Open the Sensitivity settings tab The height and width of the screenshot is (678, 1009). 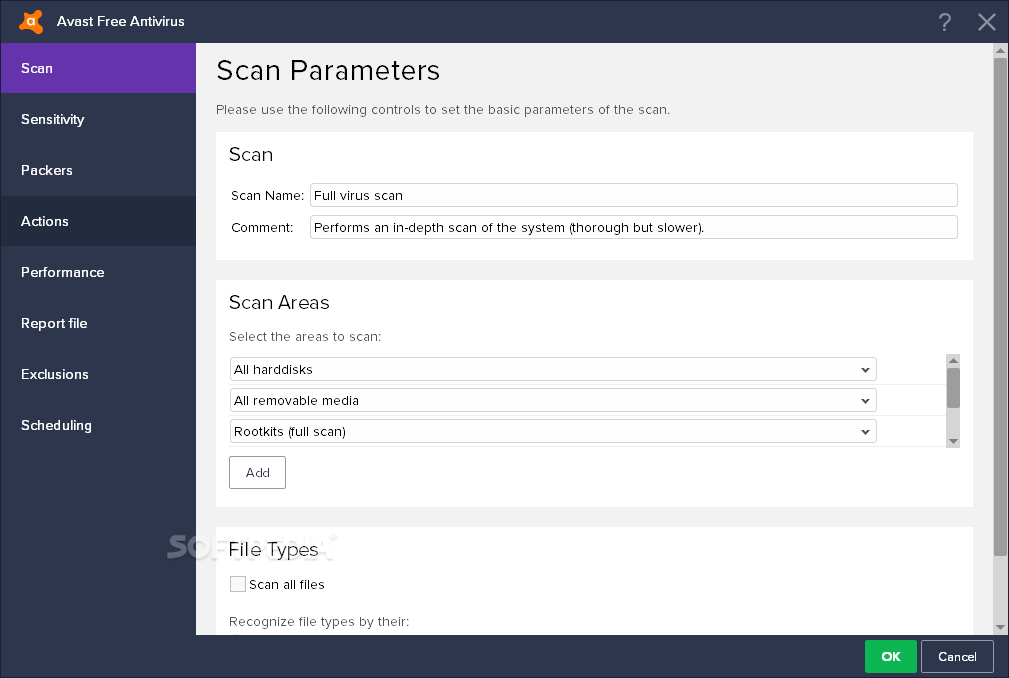[x=98, y=119]
